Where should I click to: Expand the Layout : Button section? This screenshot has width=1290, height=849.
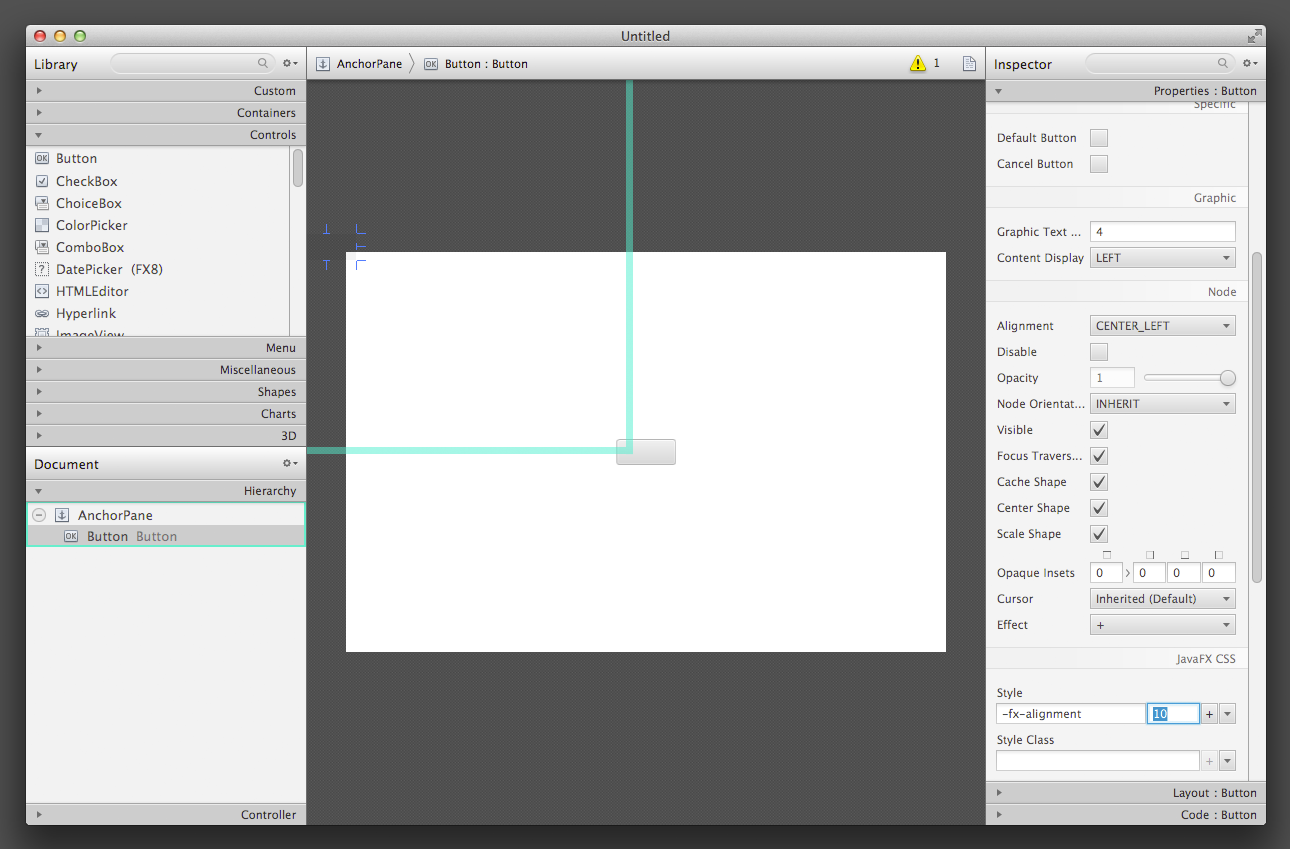[1125, 793]
